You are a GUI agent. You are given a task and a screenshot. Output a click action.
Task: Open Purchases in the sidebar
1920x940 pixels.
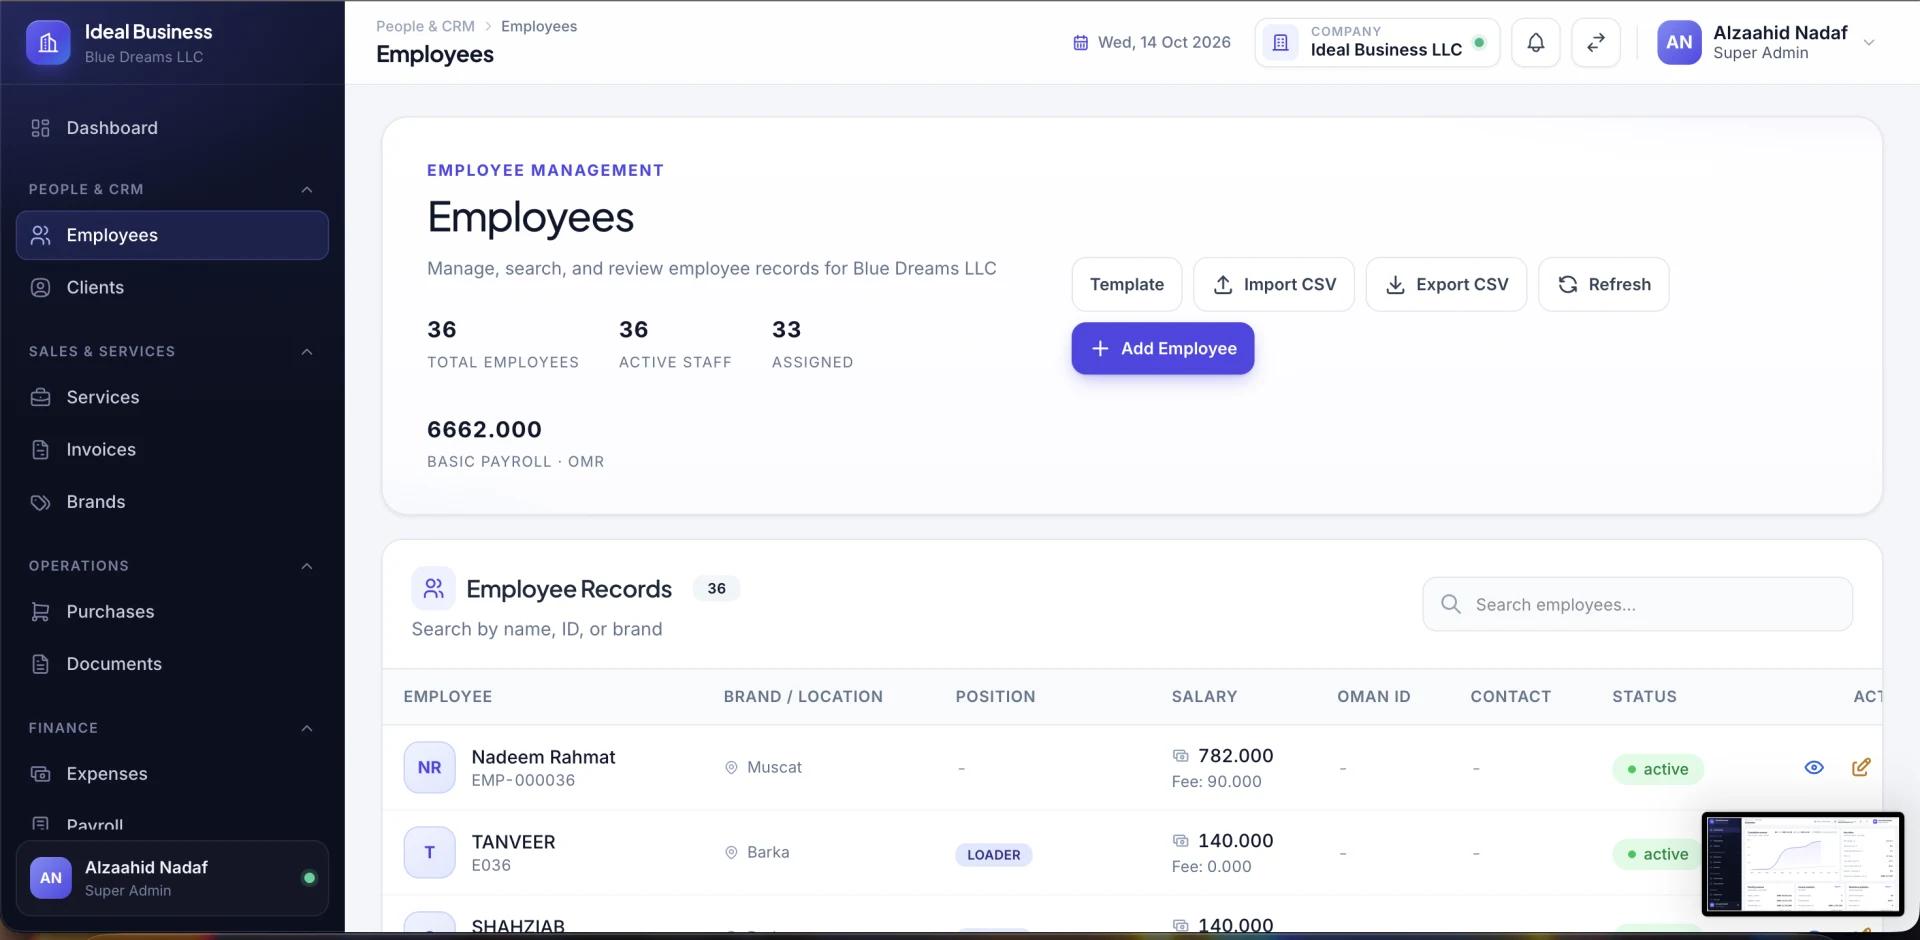click(x=172, y=611)
